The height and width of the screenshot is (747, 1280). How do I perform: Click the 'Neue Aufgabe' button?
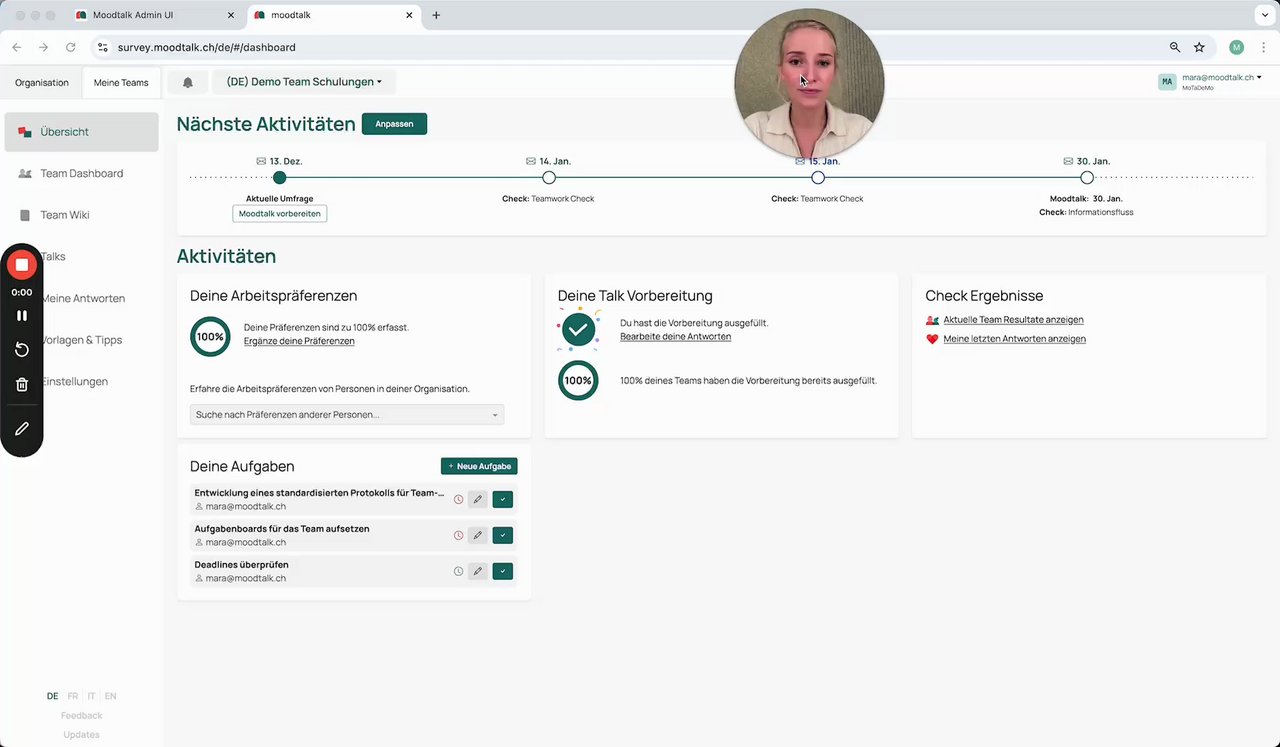click(x=479, y=466)
